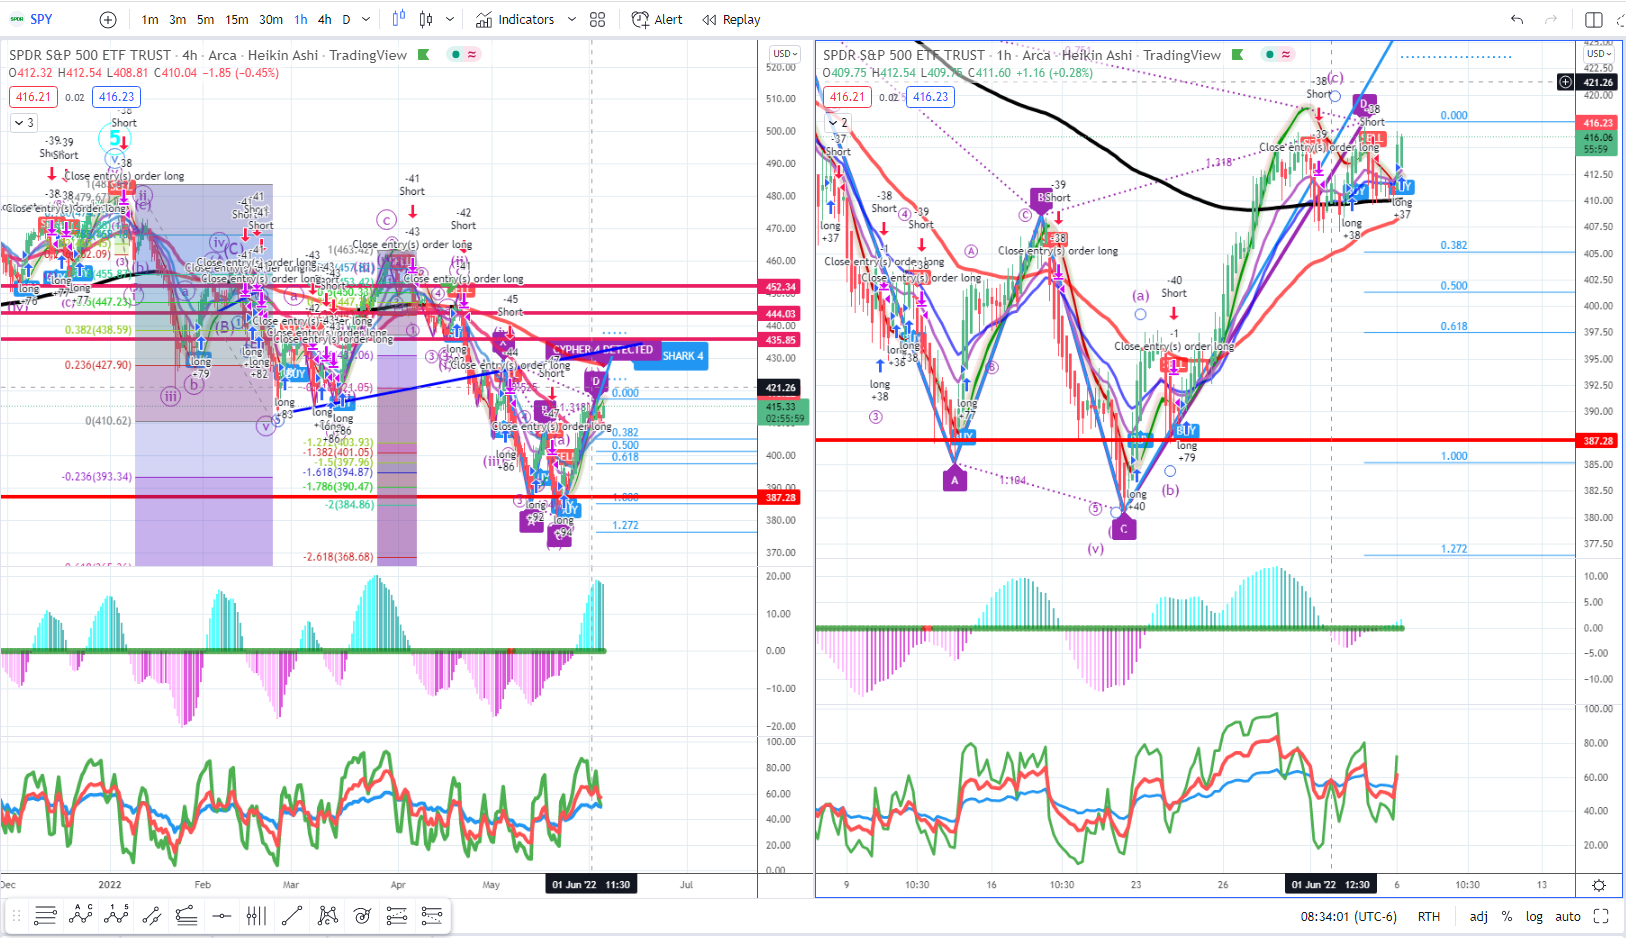This screenshot has width=1626, height=938.
Task: Open indicator templates grid icon
Action: click(598, 20)
